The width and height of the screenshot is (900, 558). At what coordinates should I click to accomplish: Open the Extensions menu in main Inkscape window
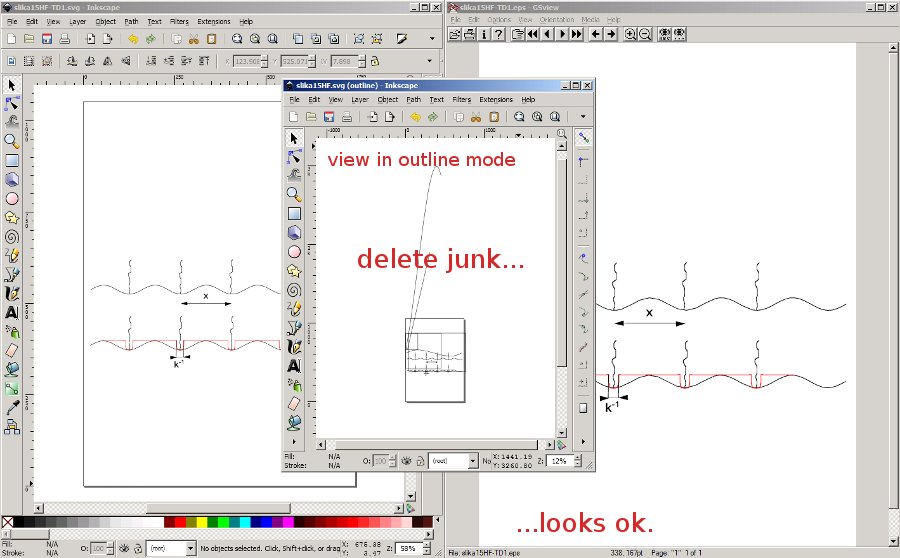point(213,21)
